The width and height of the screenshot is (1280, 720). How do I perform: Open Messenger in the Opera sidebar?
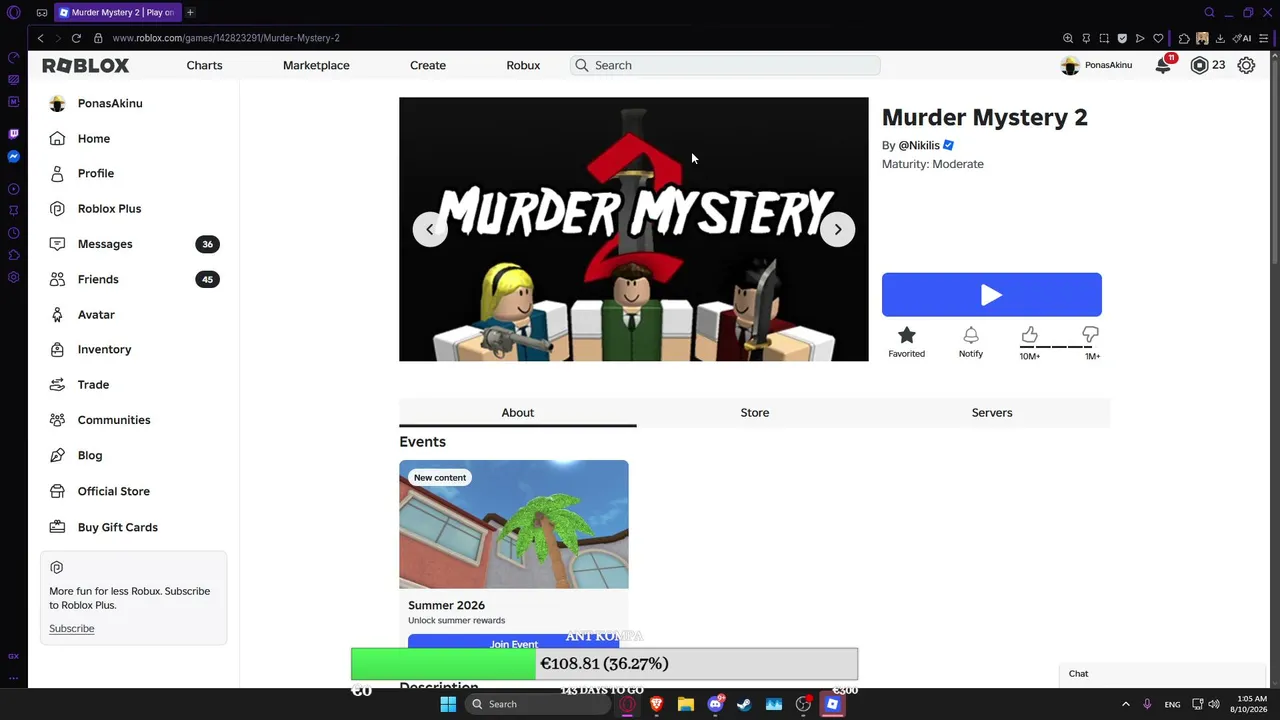(13, 156)
